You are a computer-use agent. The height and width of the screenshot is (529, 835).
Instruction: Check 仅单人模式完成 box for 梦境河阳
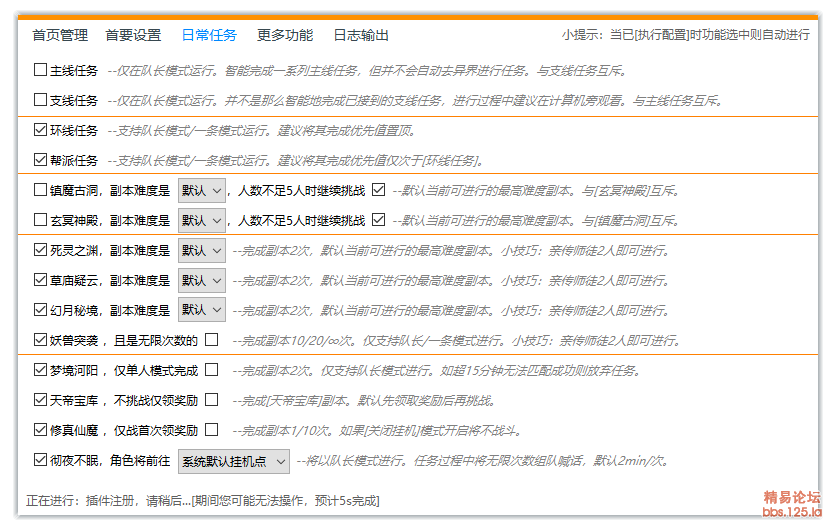coord(211,370)
